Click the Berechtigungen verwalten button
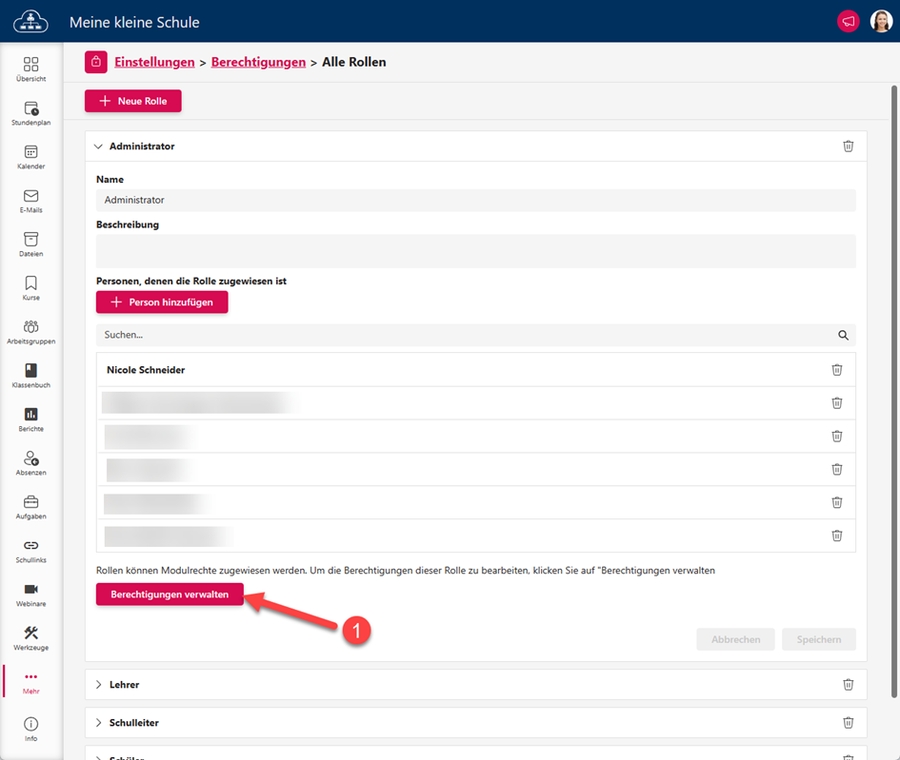 169,594
